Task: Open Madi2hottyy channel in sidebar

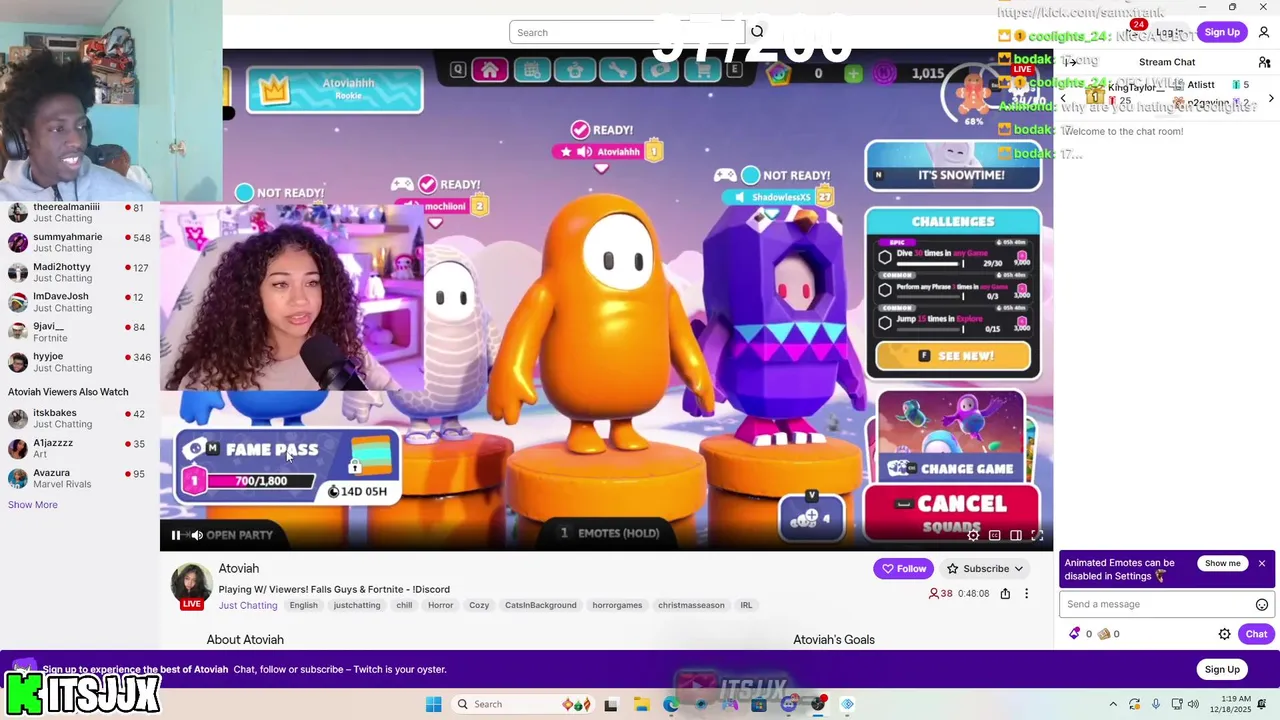Action: (80, 272)
